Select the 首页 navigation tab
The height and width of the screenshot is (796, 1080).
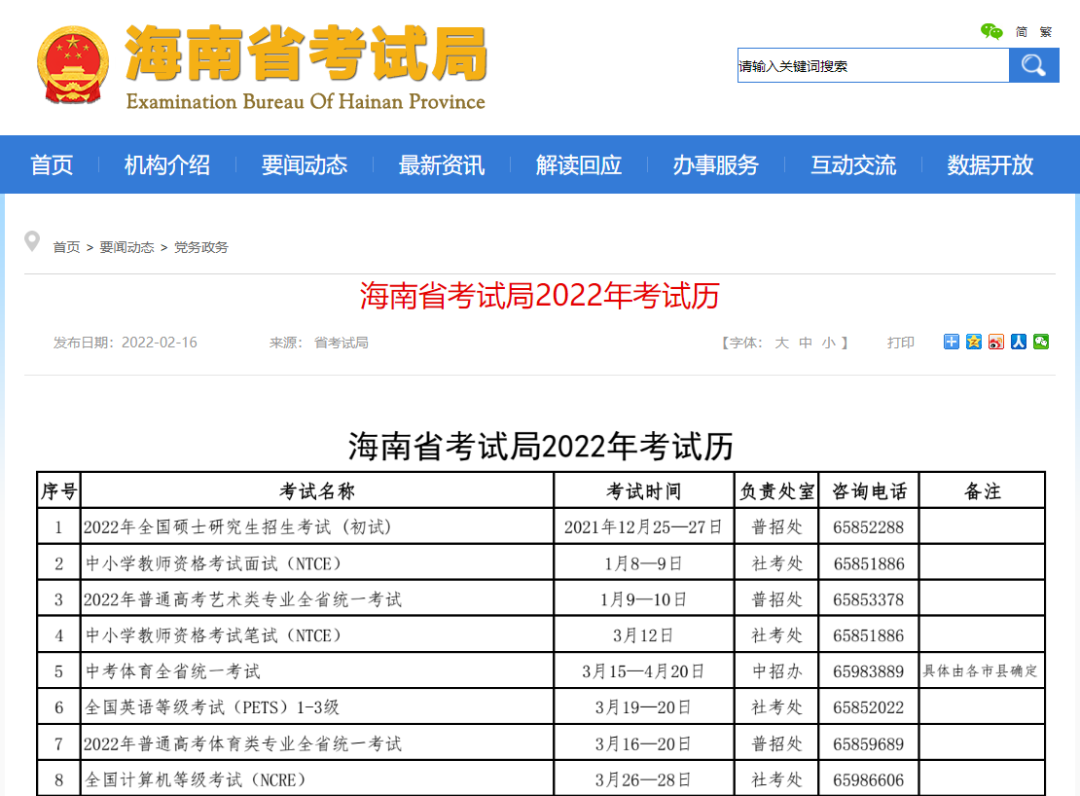51,165
